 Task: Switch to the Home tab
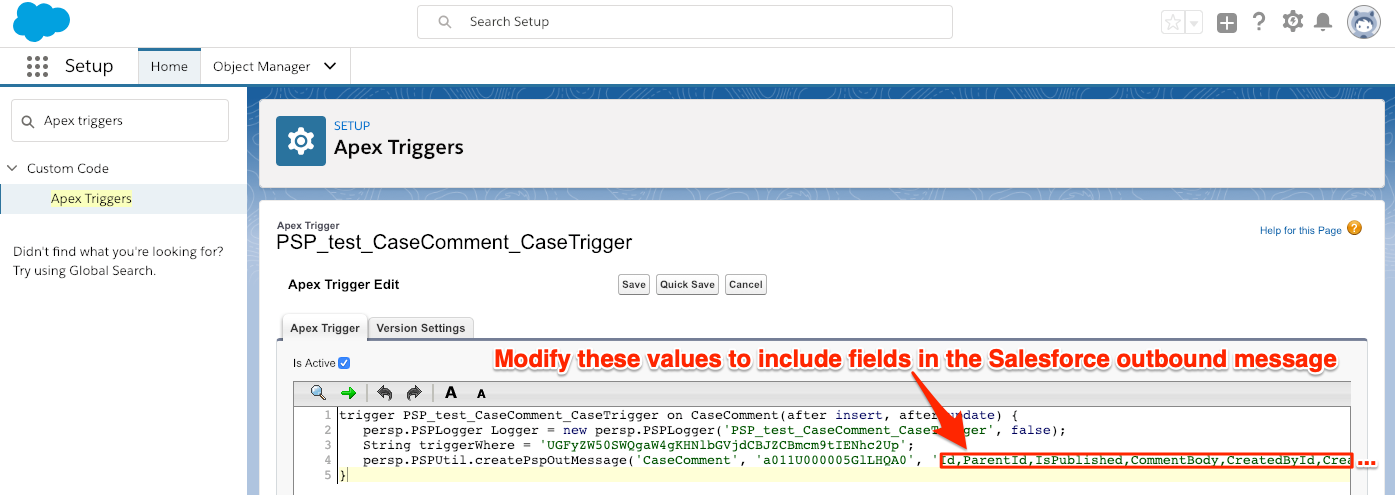(x=169, y=66)
